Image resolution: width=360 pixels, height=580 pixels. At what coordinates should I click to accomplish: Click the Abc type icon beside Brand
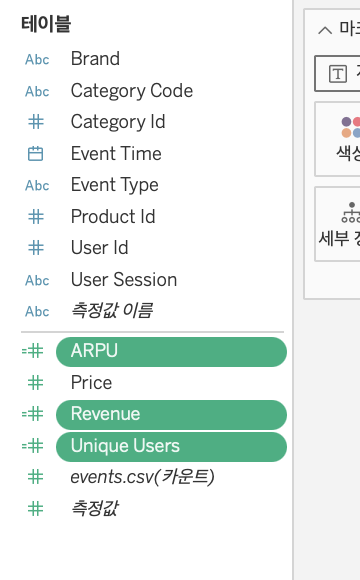[x=37, y=59]
